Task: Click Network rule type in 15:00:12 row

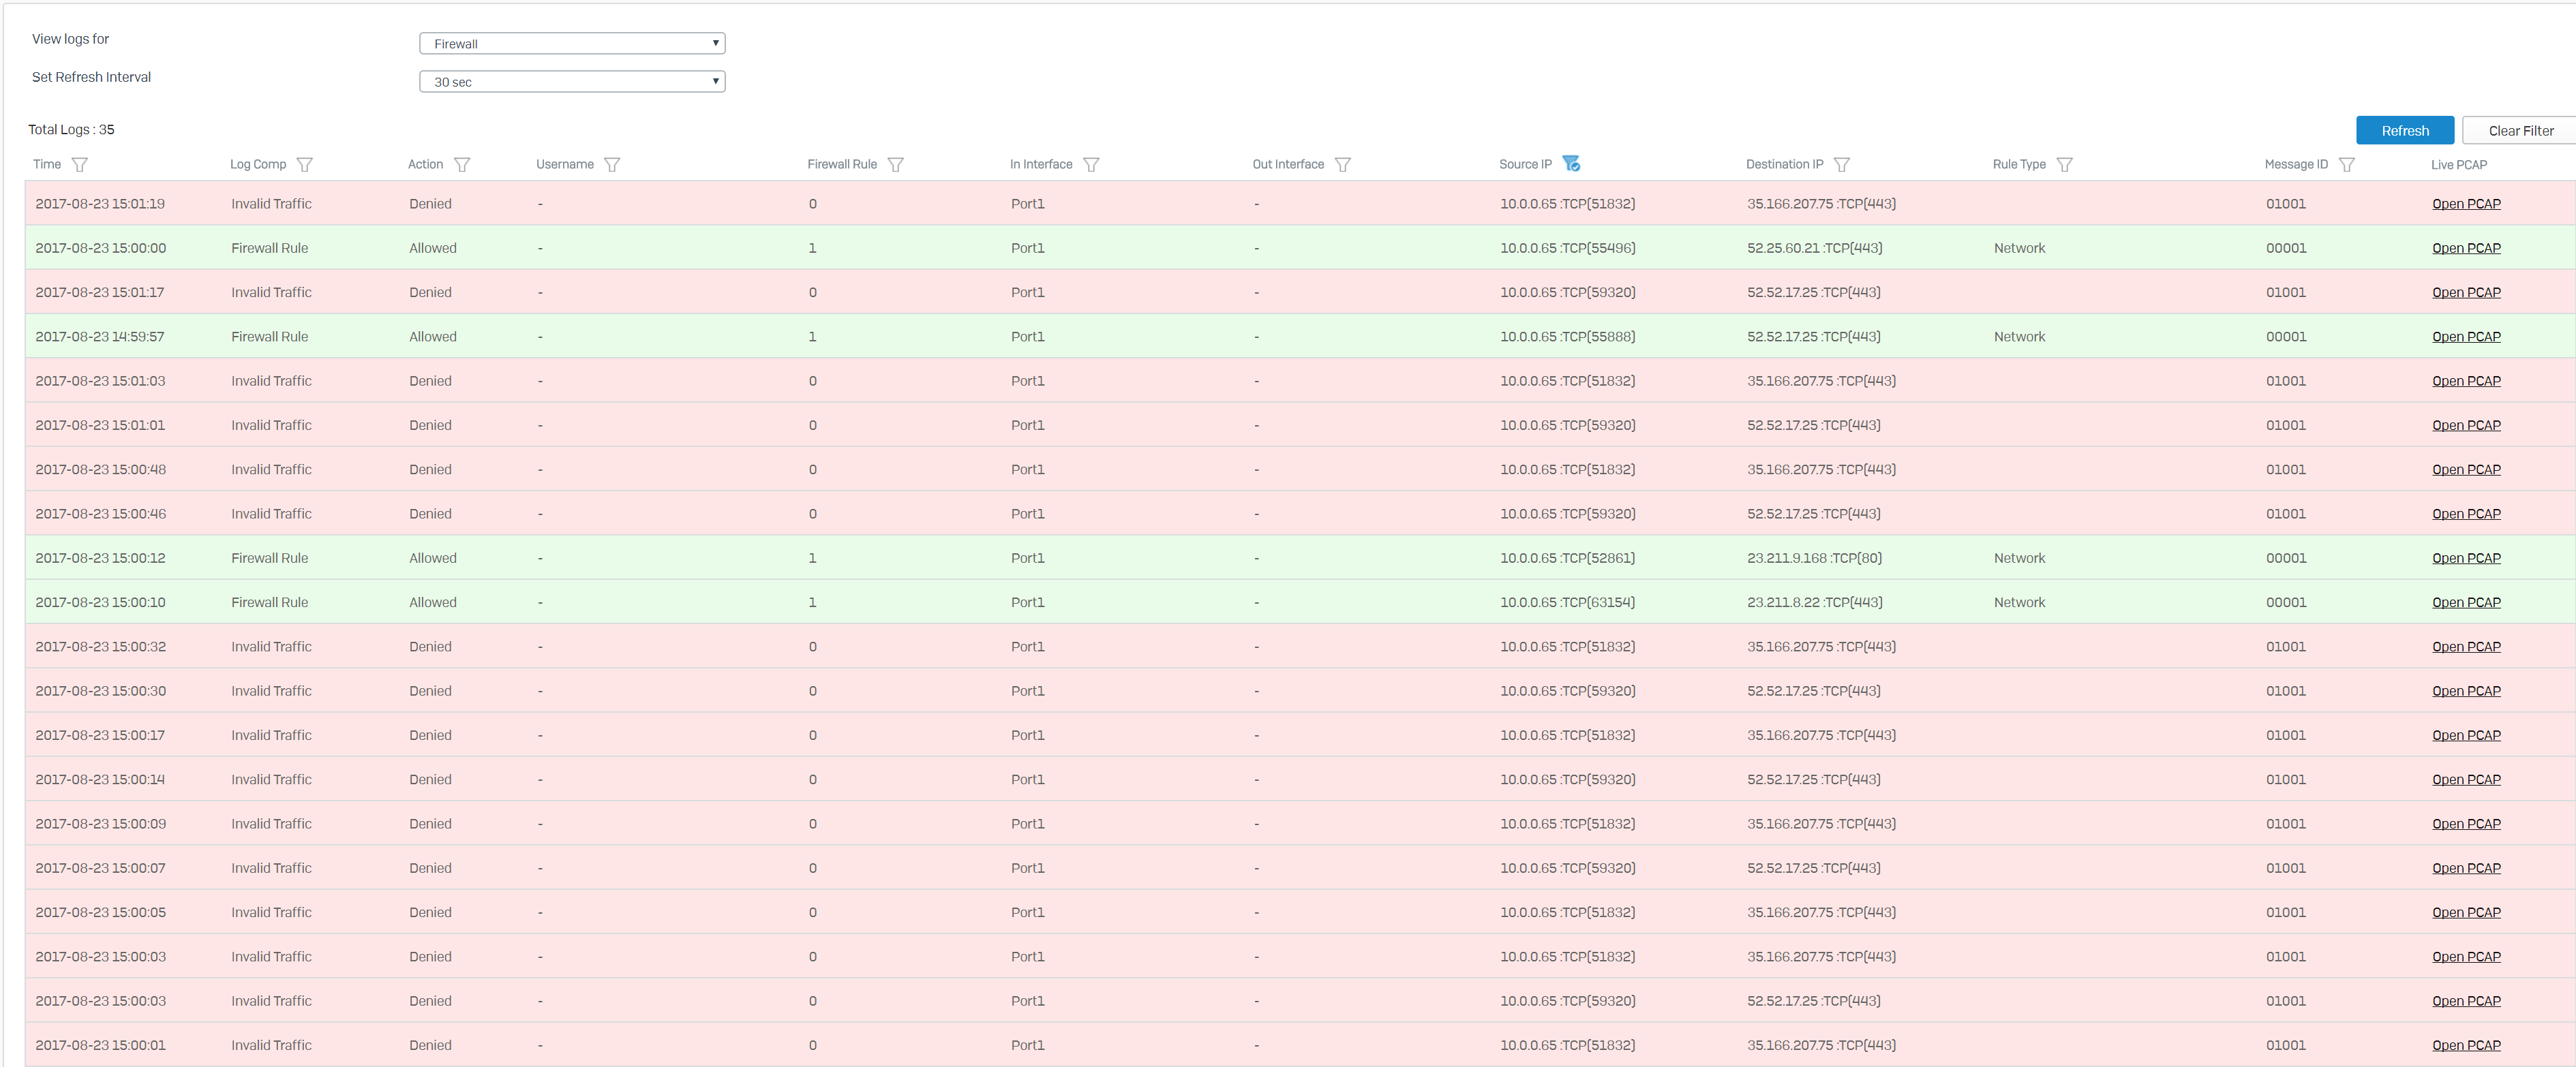Action: (x=2019, y=558)
